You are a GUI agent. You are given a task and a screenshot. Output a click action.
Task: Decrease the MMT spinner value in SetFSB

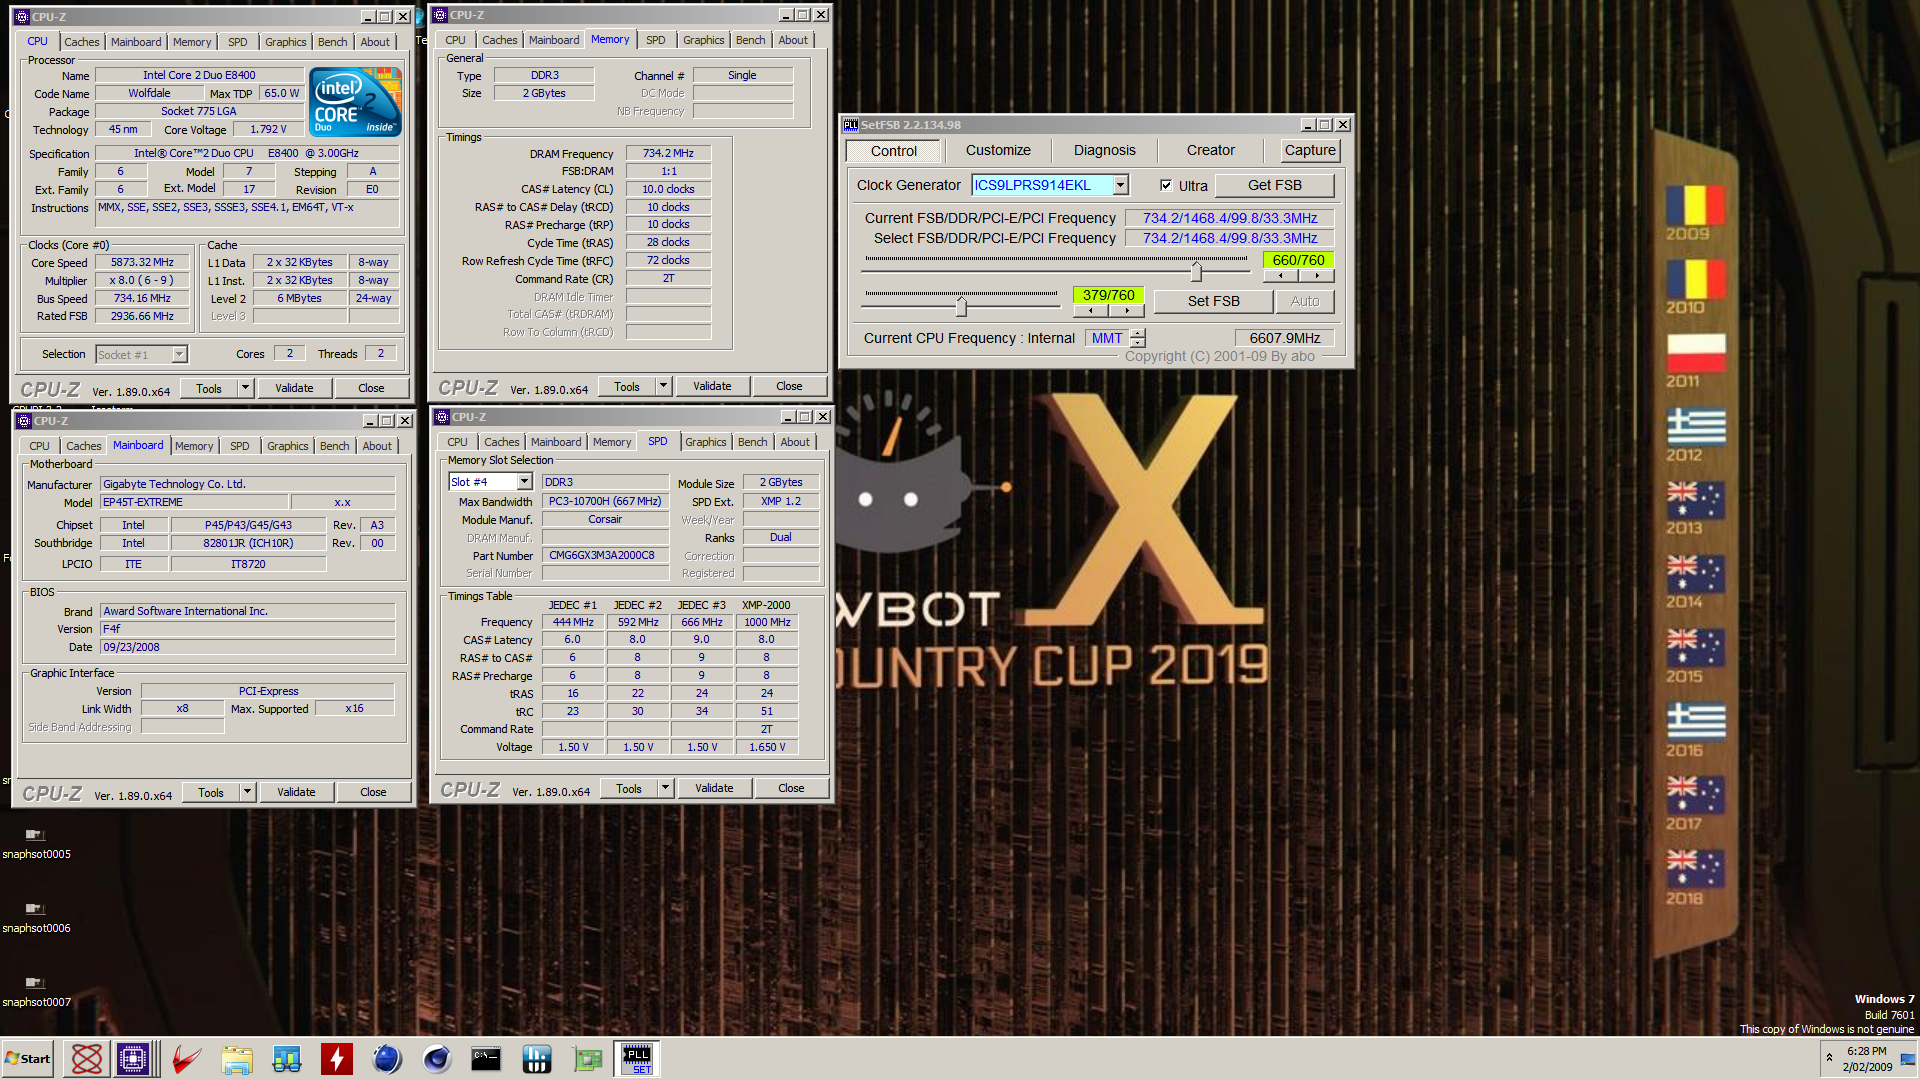point(1138,343)
